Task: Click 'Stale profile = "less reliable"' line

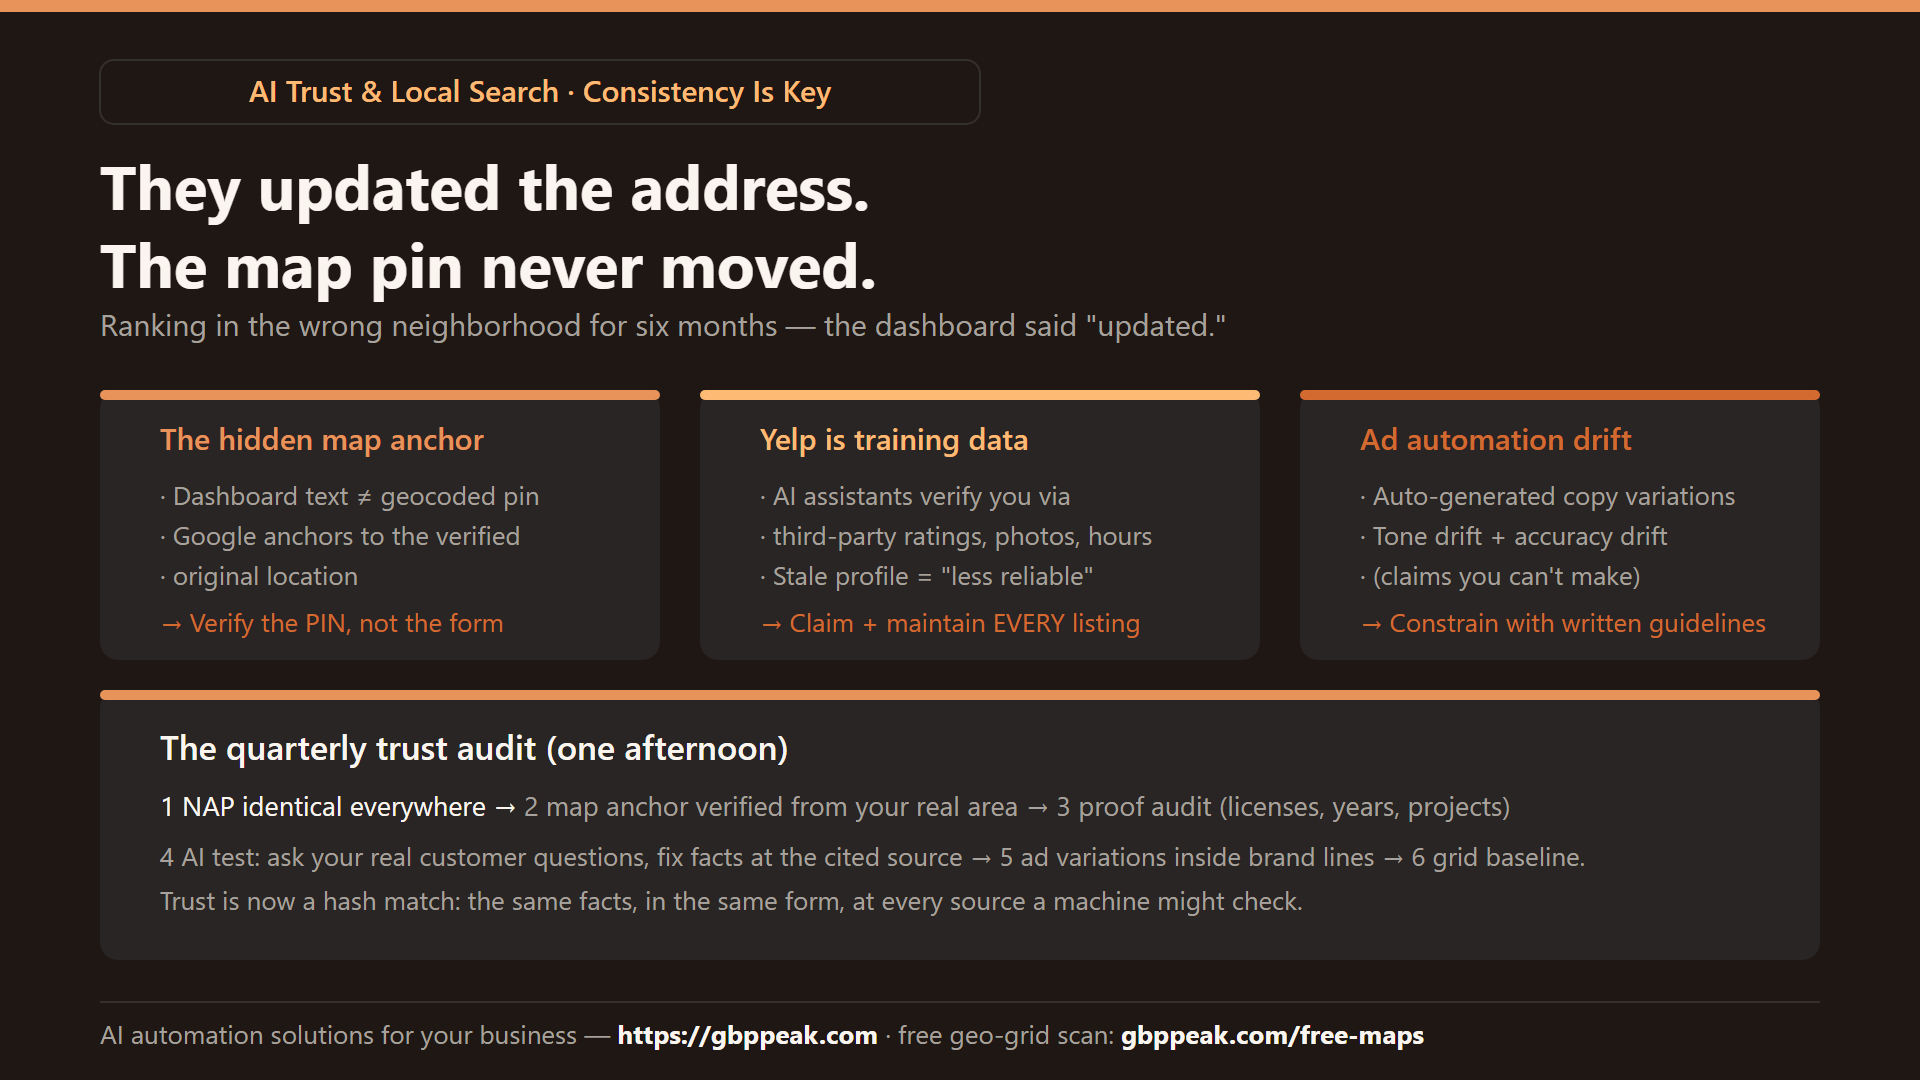Action: point(927,576)
